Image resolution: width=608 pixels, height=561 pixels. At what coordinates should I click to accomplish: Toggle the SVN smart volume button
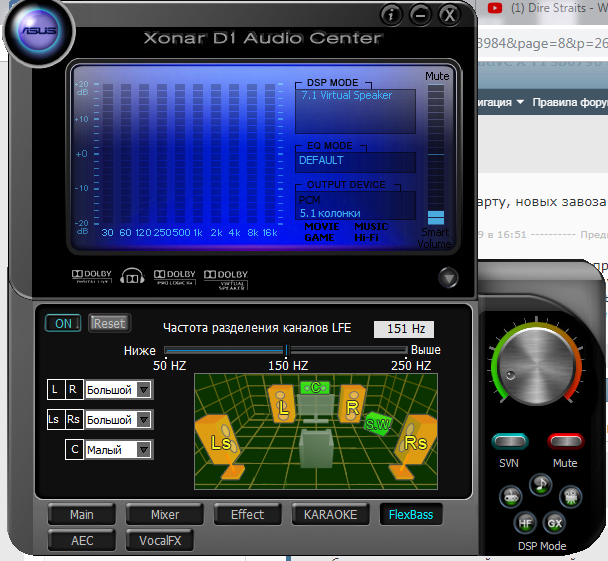pyautogui.click(x=509, y=441)
